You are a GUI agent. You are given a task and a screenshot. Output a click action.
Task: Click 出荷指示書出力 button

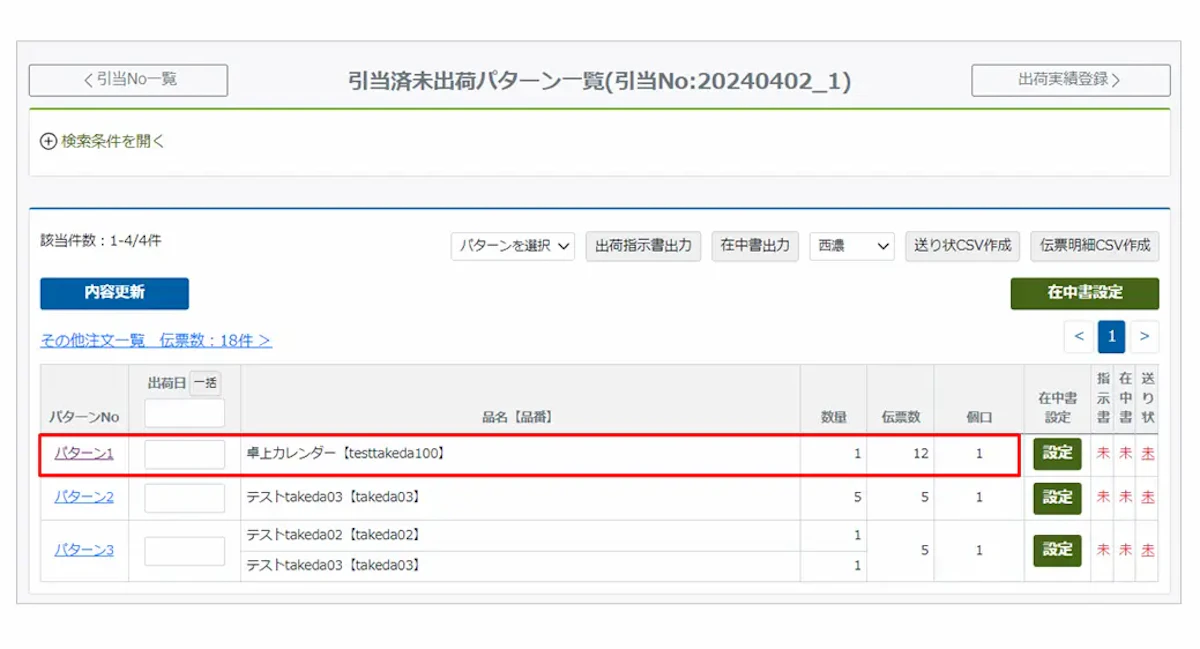643,246
